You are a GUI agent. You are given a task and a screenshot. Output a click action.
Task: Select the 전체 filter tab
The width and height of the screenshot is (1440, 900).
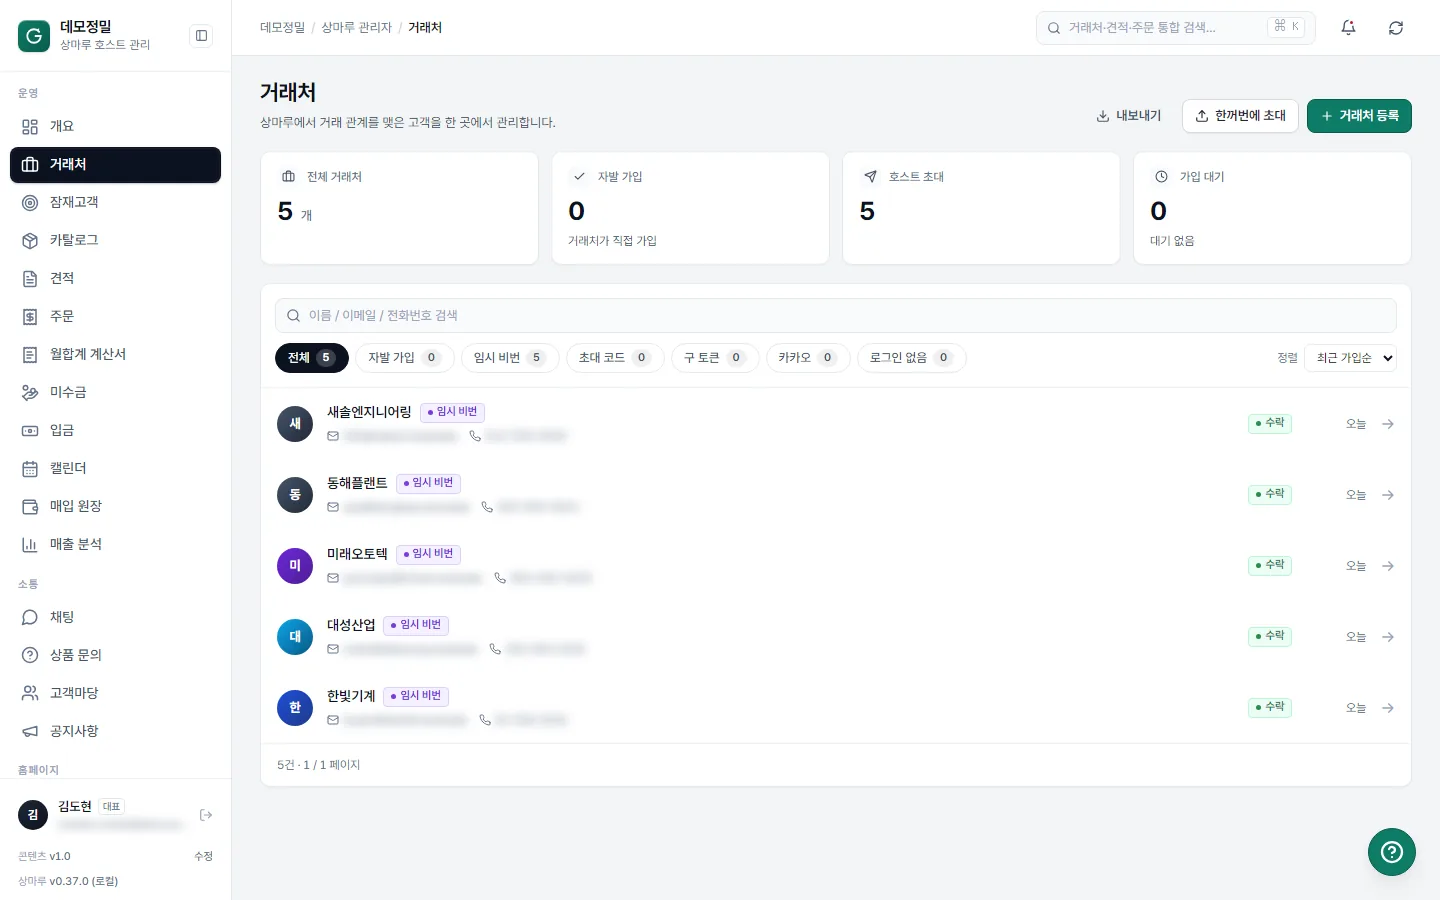tap(311, 358)
